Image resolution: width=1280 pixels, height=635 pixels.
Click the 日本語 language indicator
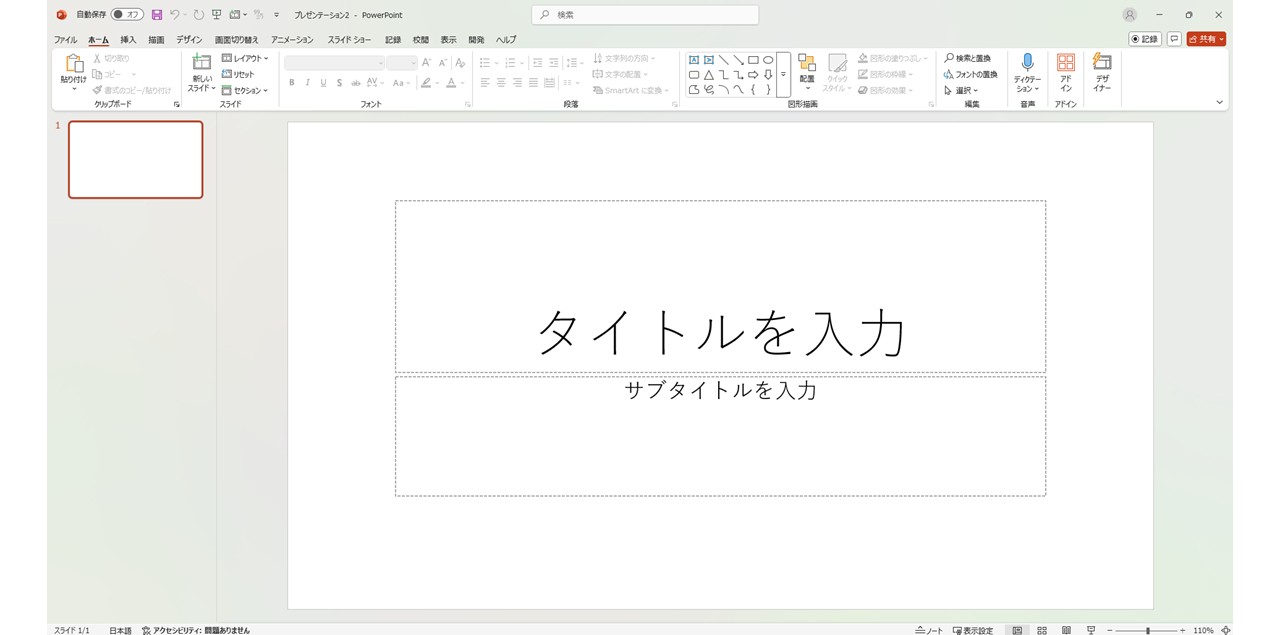pyautogui.click(x=120, y=630)
